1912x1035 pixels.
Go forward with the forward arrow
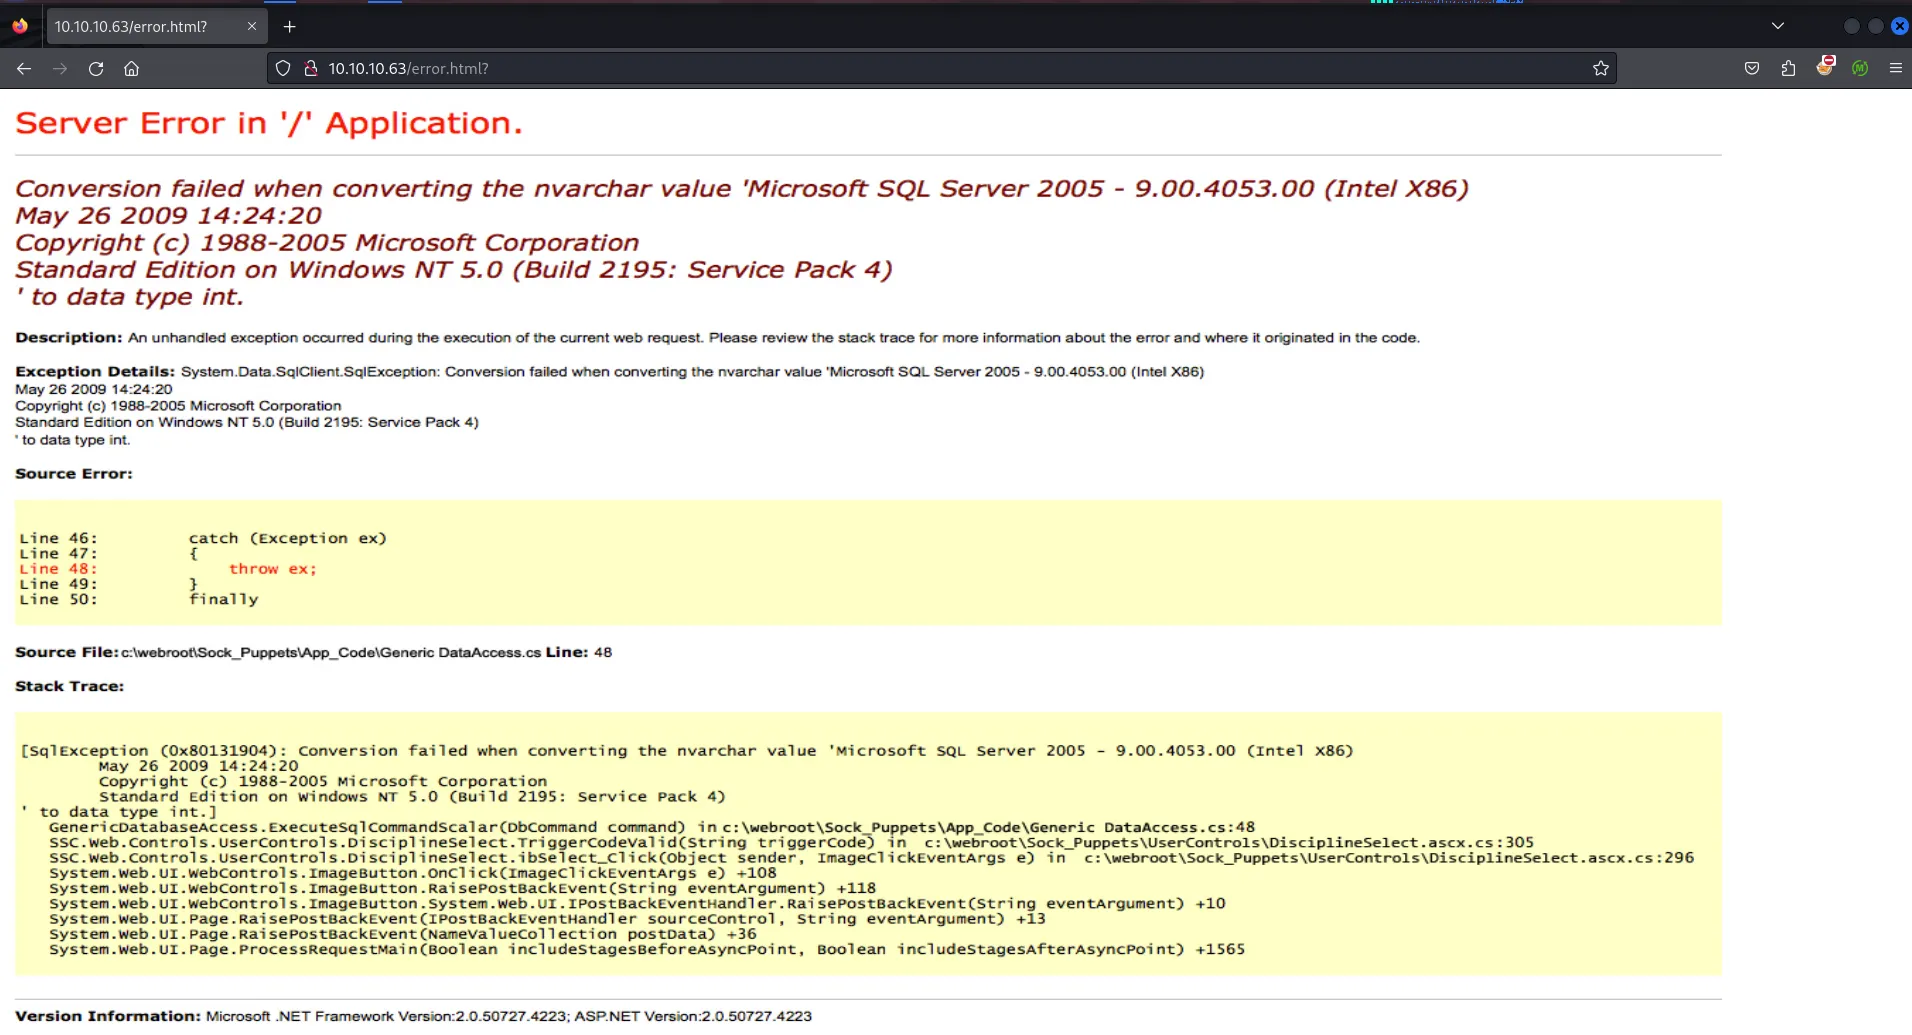60,68
